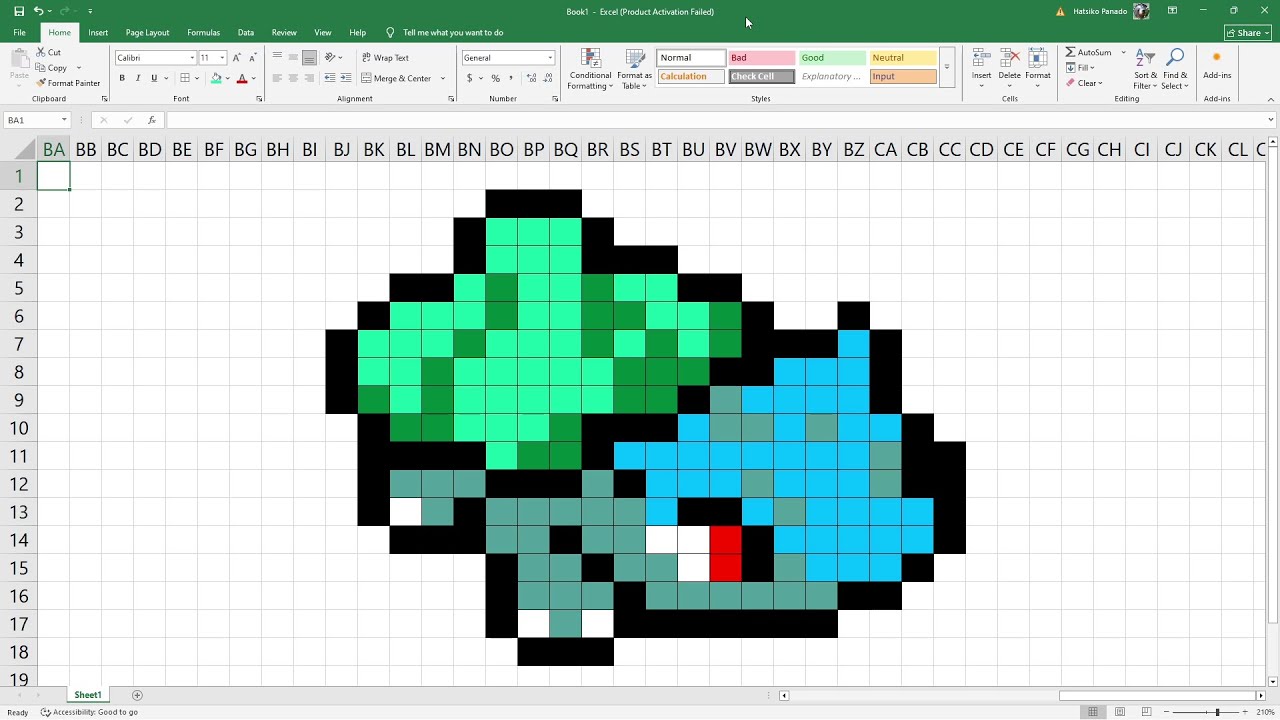Open Ribbon Display Options

(x=1172, y=11)
